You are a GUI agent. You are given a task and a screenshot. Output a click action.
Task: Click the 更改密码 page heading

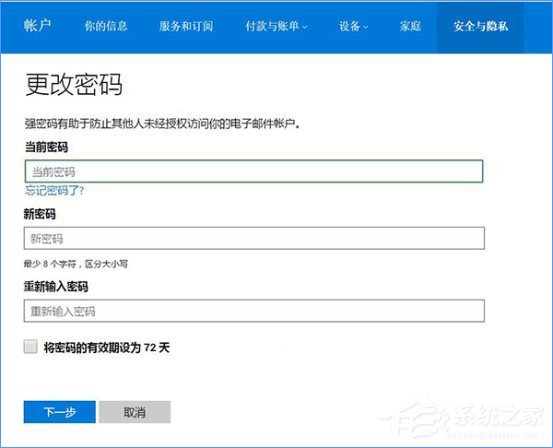point(74,85)
